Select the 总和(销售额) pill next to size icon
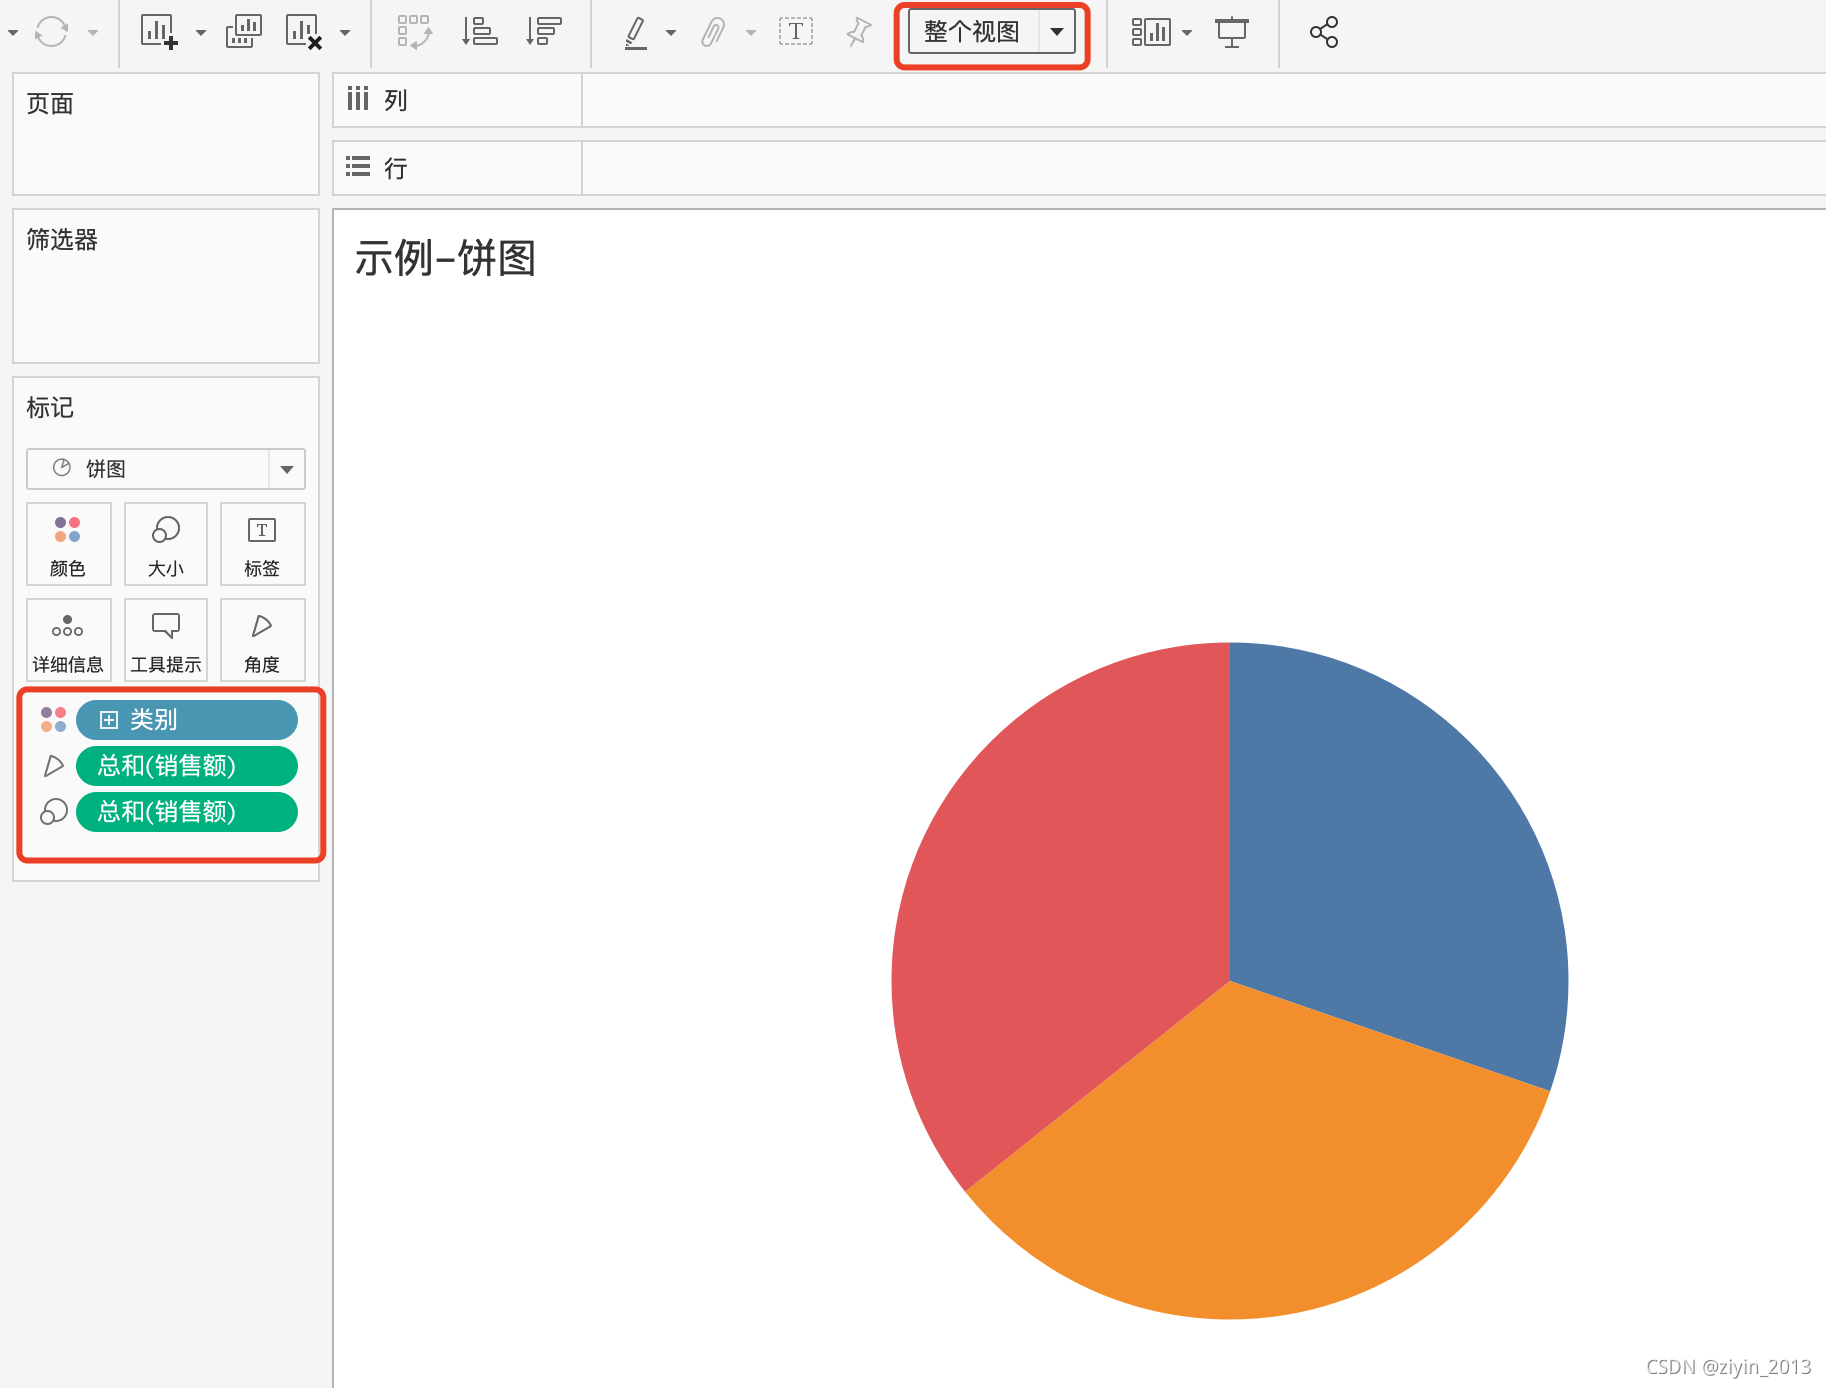The image size is (1826, 1388). click(x=187, y=812)
